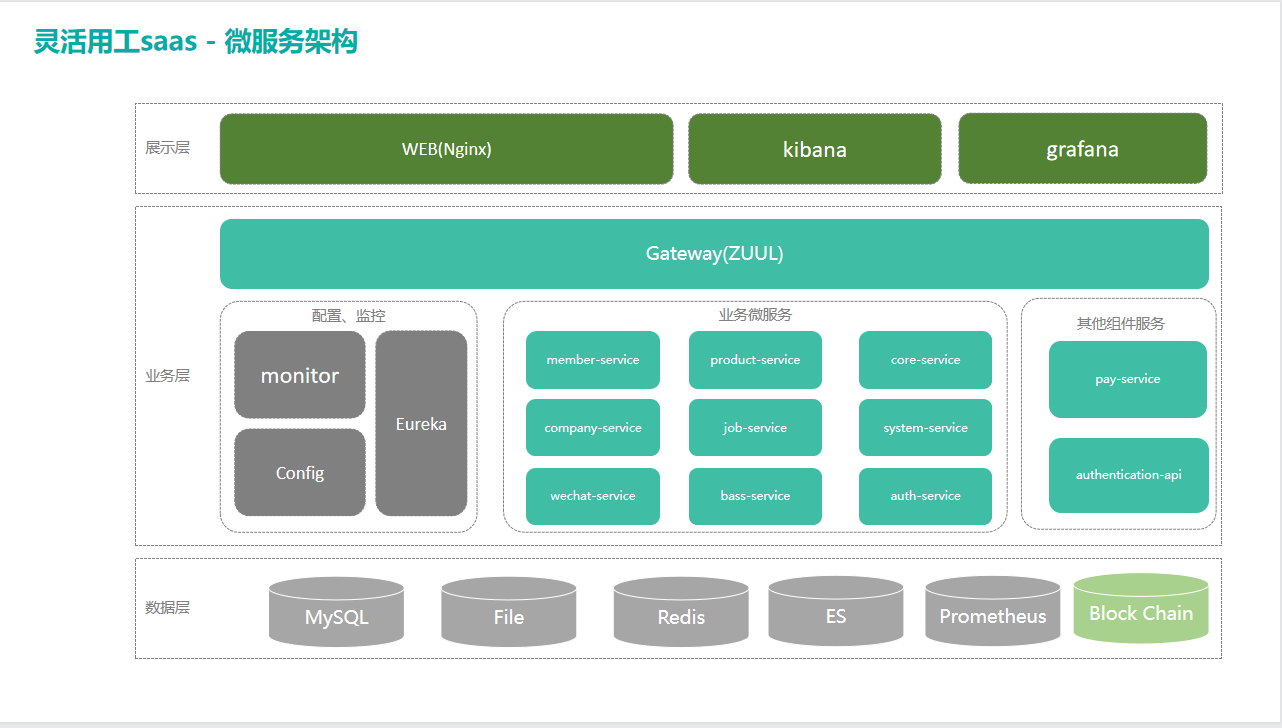The width and height of the screenshot is (1282, 728).
Task: Select the kibana block
Action: 815,149
